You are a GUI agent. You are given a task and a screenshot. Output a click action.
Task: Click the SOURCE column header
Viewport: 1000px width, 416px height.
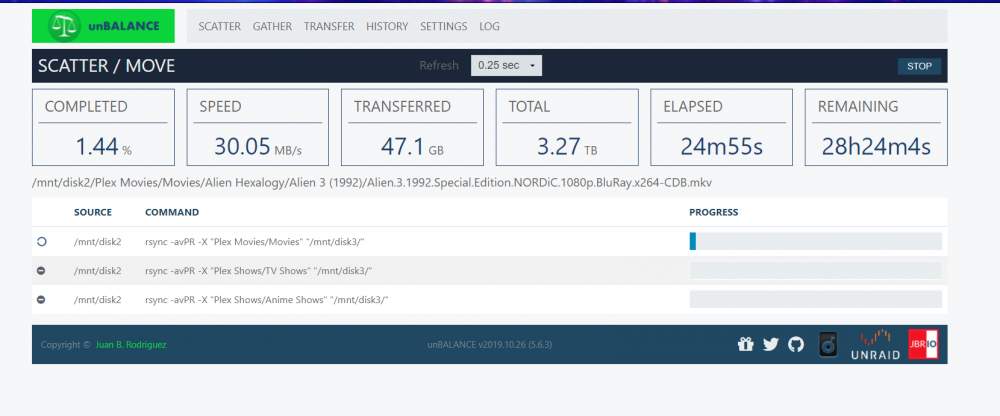pos(92,212)
